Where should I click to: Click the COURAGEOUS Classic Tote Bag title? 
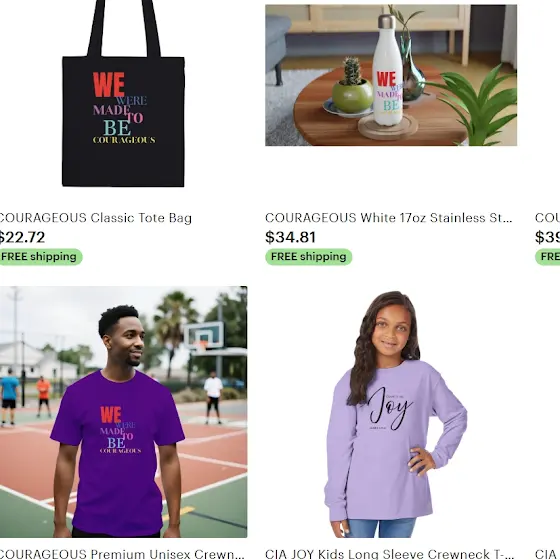(x=94, y=218)
